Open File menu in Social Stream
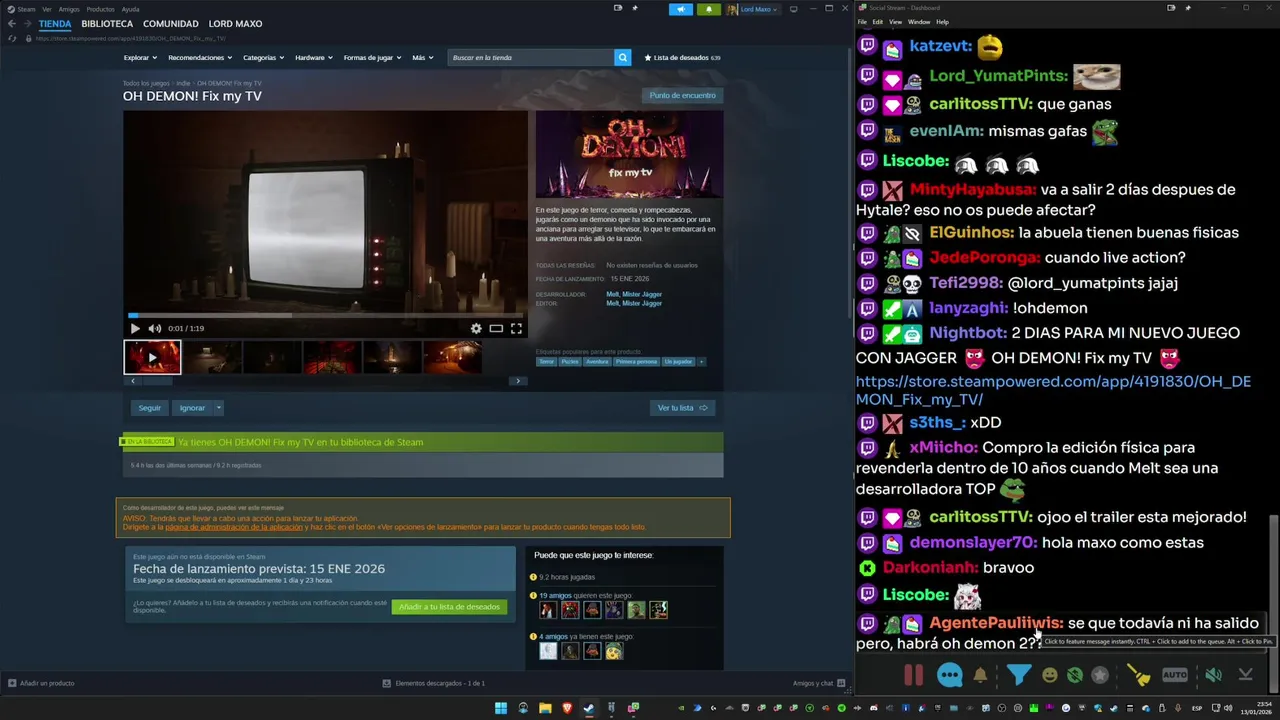1280x720 pixels. [x=862, y=22]
